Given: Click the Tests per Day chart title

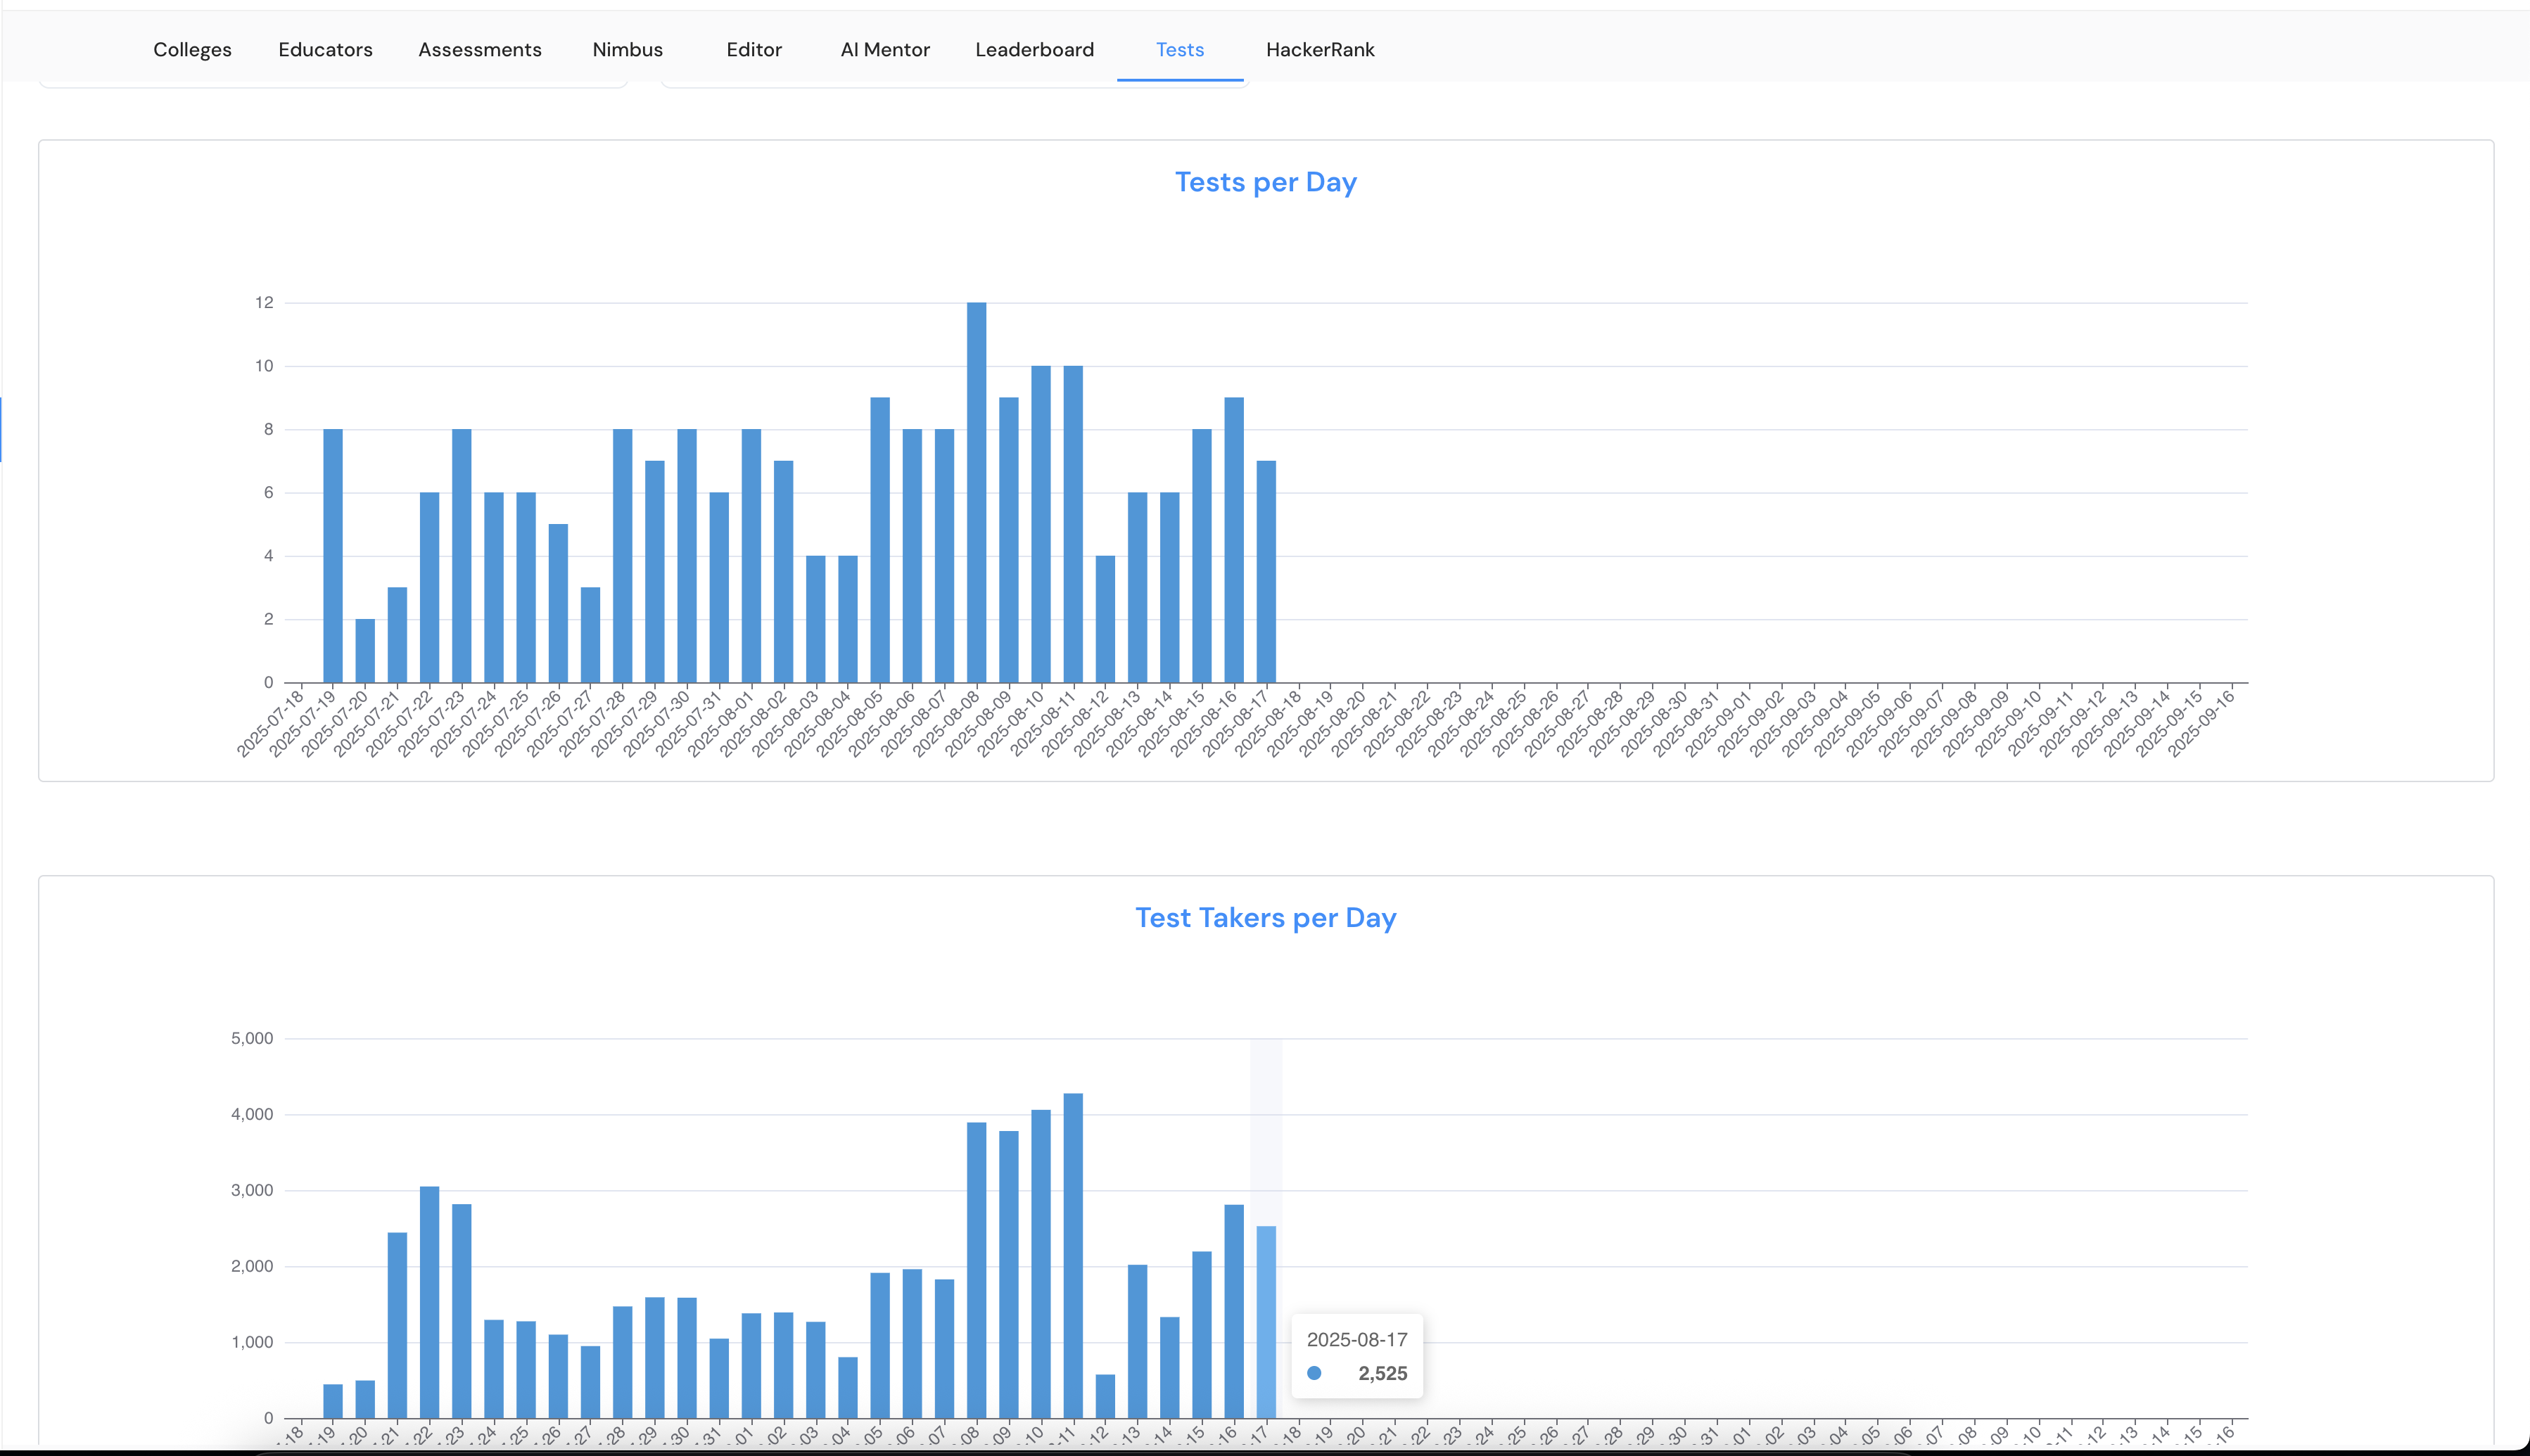Looking at the screenshot, I should 1265,182.
